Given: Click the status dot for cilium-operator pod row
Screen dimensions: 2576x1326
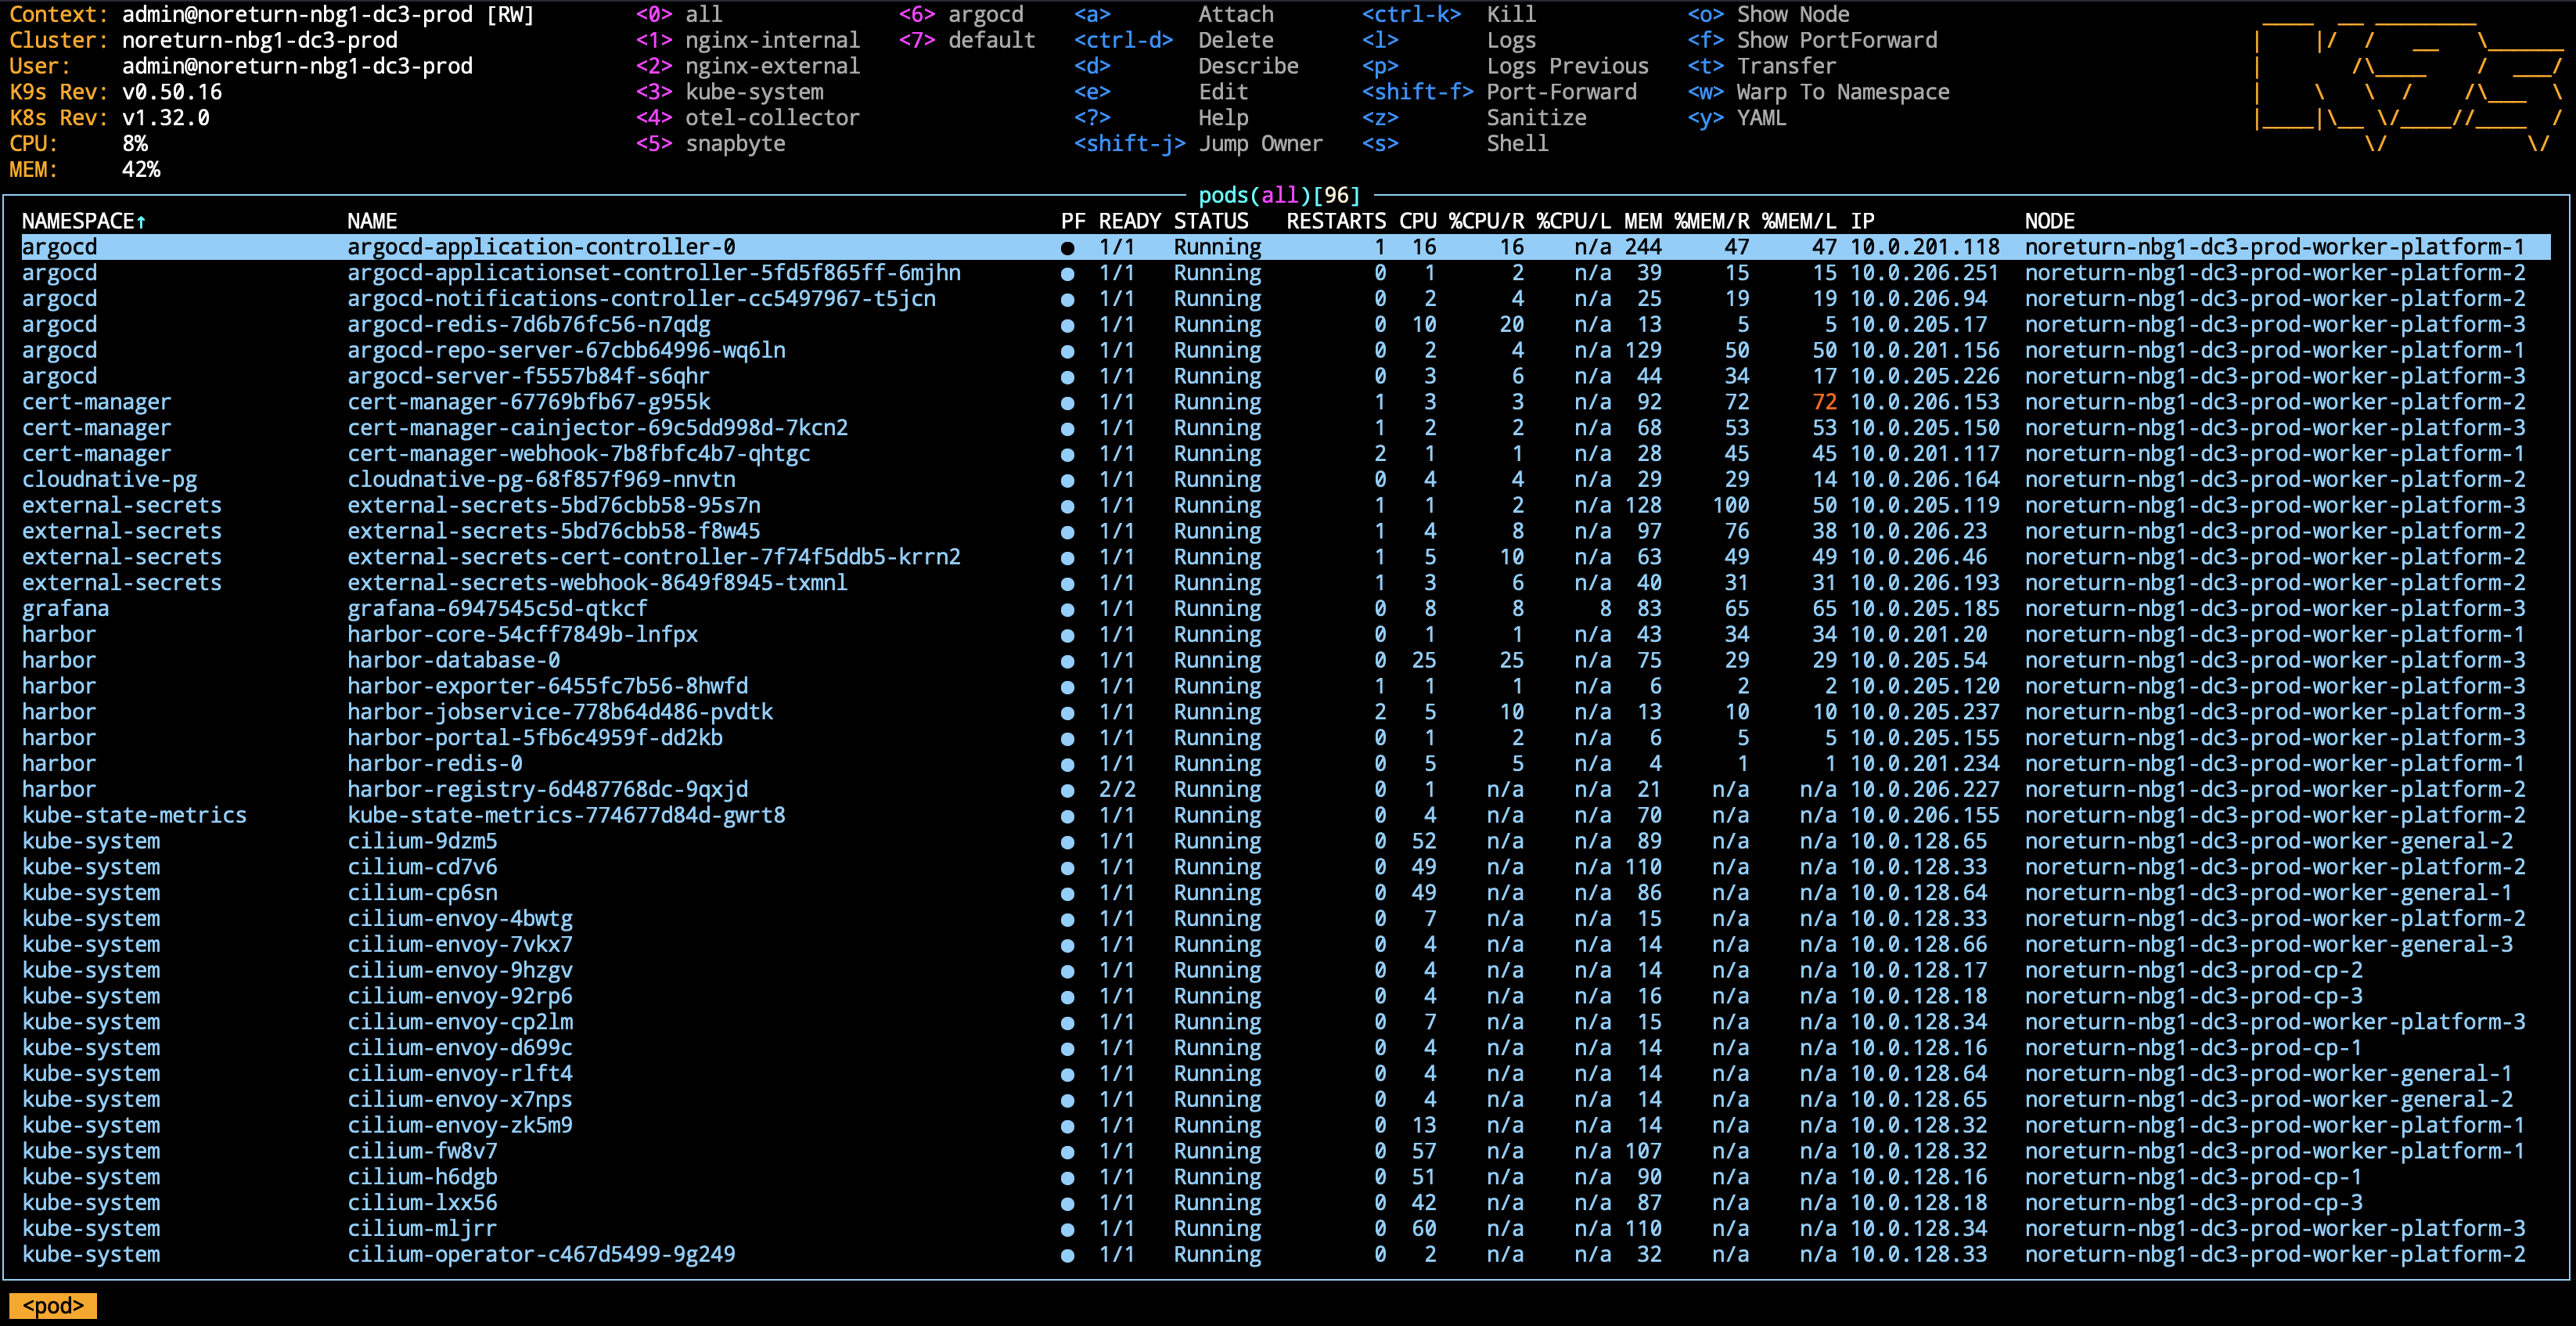Looking at the screenshot, I should (x=1068, y=1255).
